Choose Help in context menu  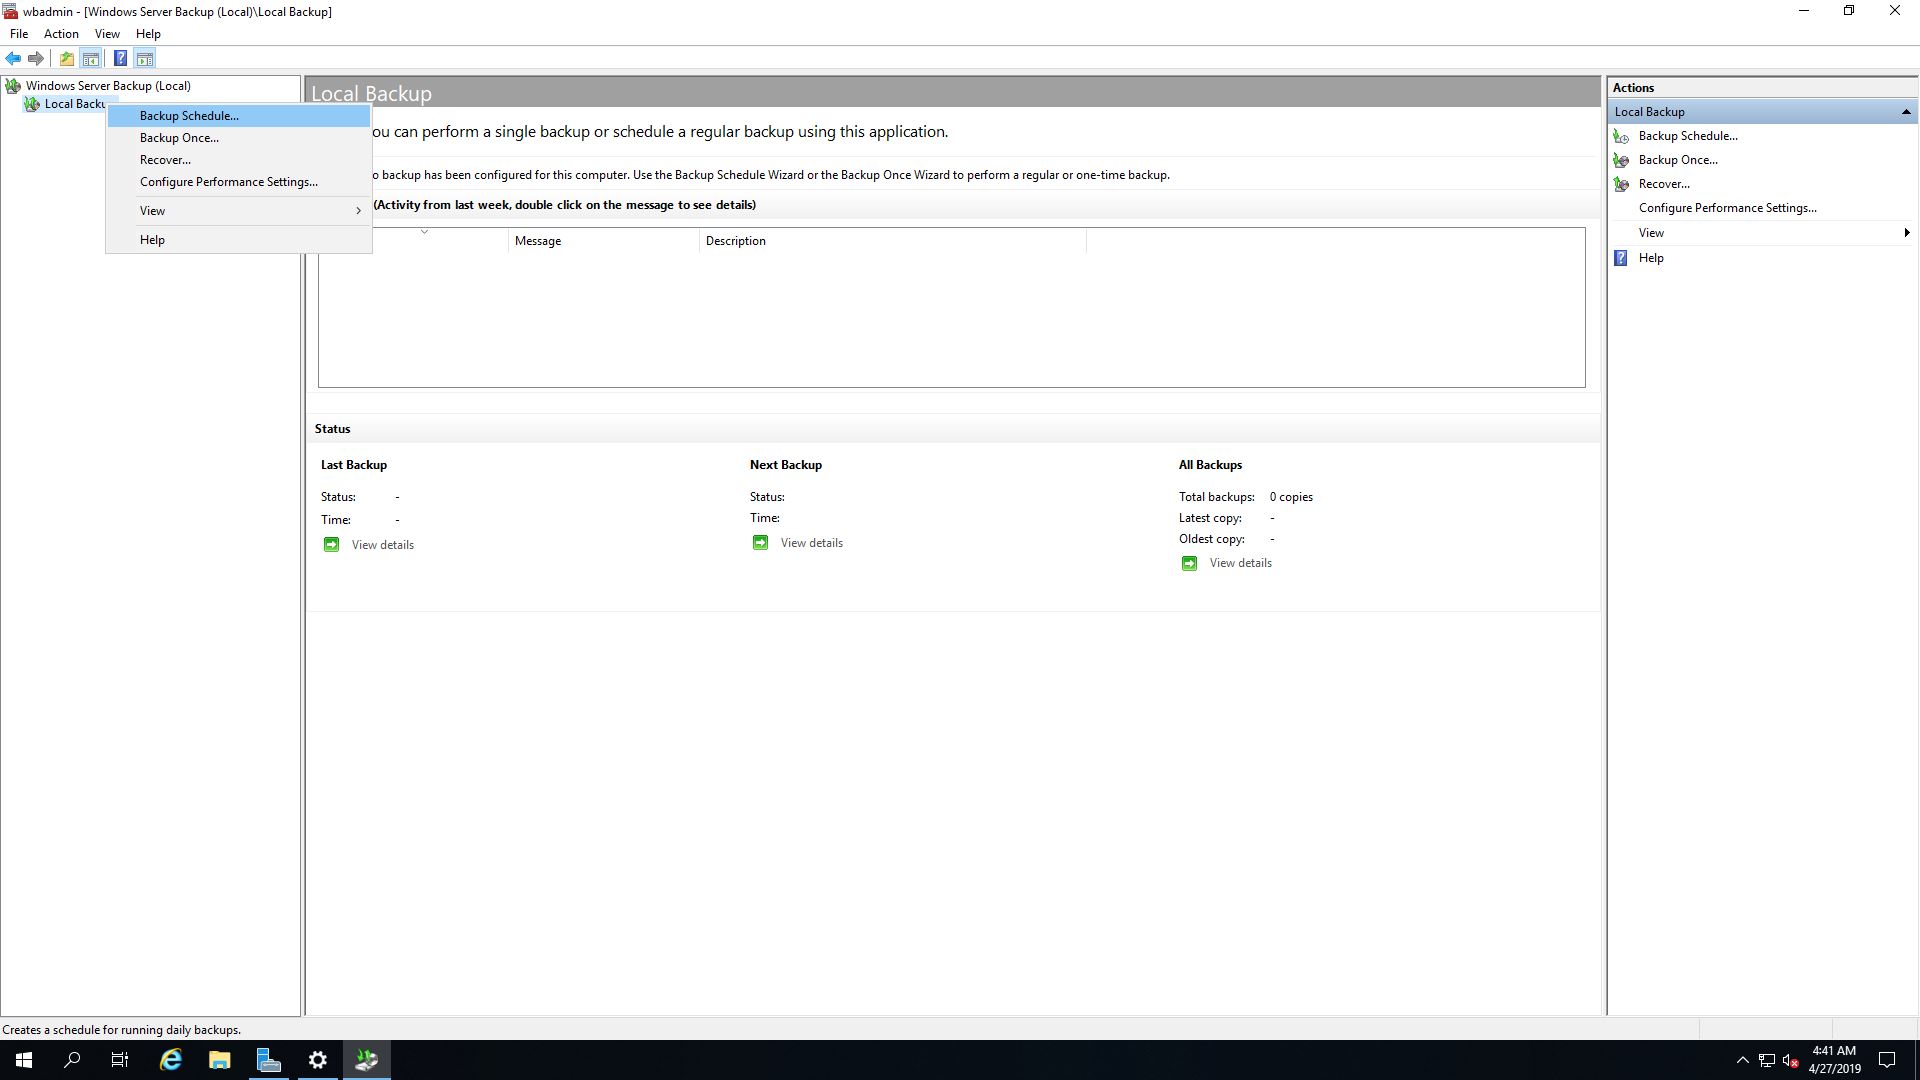click(239, 240)
